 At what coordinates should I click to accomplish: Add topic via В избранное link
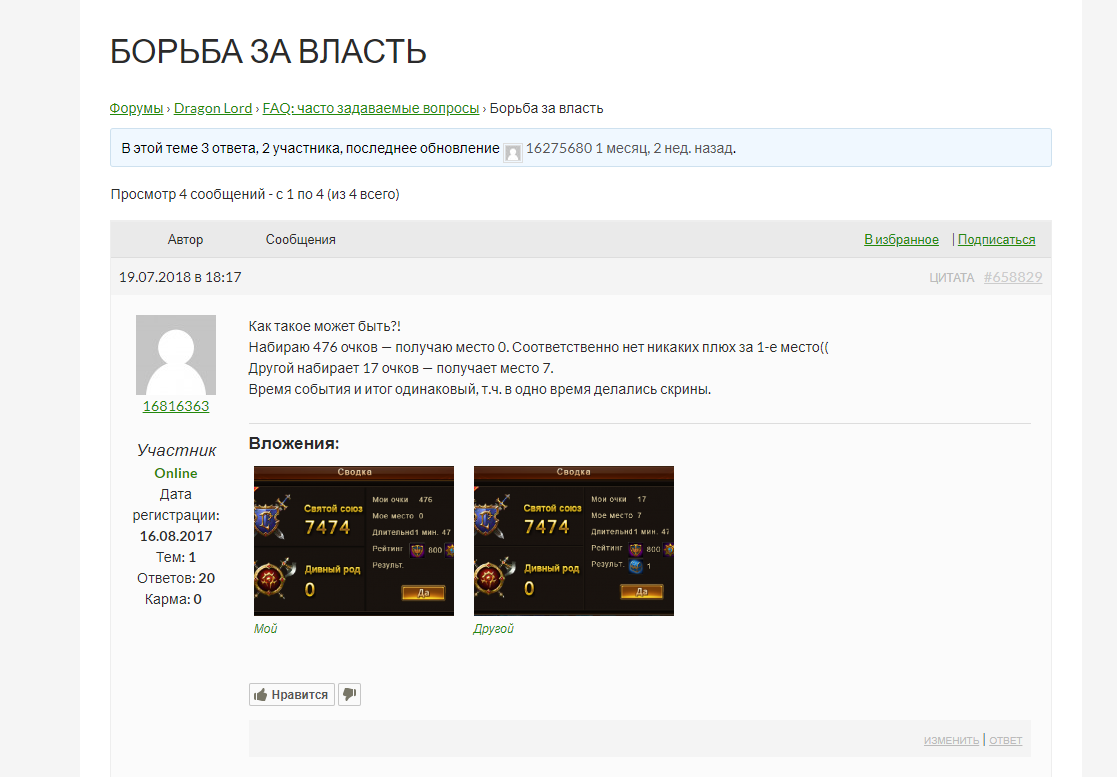pos(901,240)
